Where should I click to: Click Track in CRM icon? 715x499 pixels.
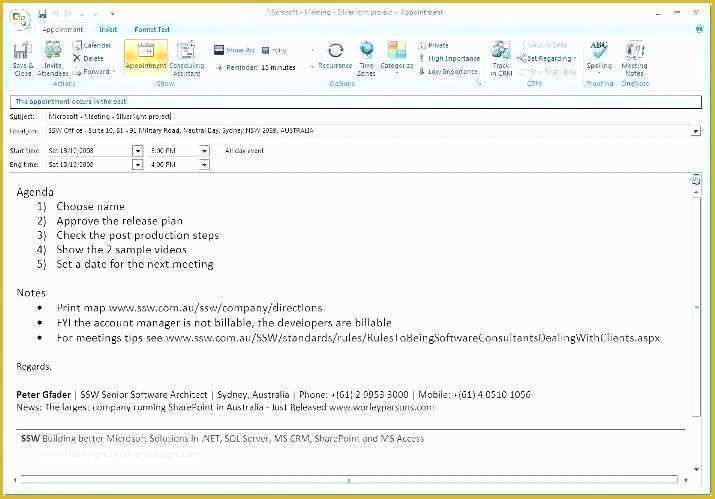tap(501, 58)
